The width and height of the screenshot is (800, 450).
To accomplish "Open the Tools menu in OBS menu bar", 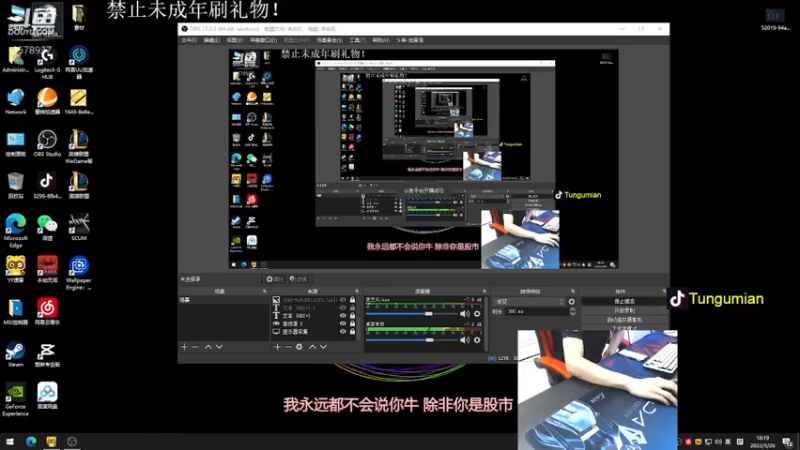I will 357,40.
